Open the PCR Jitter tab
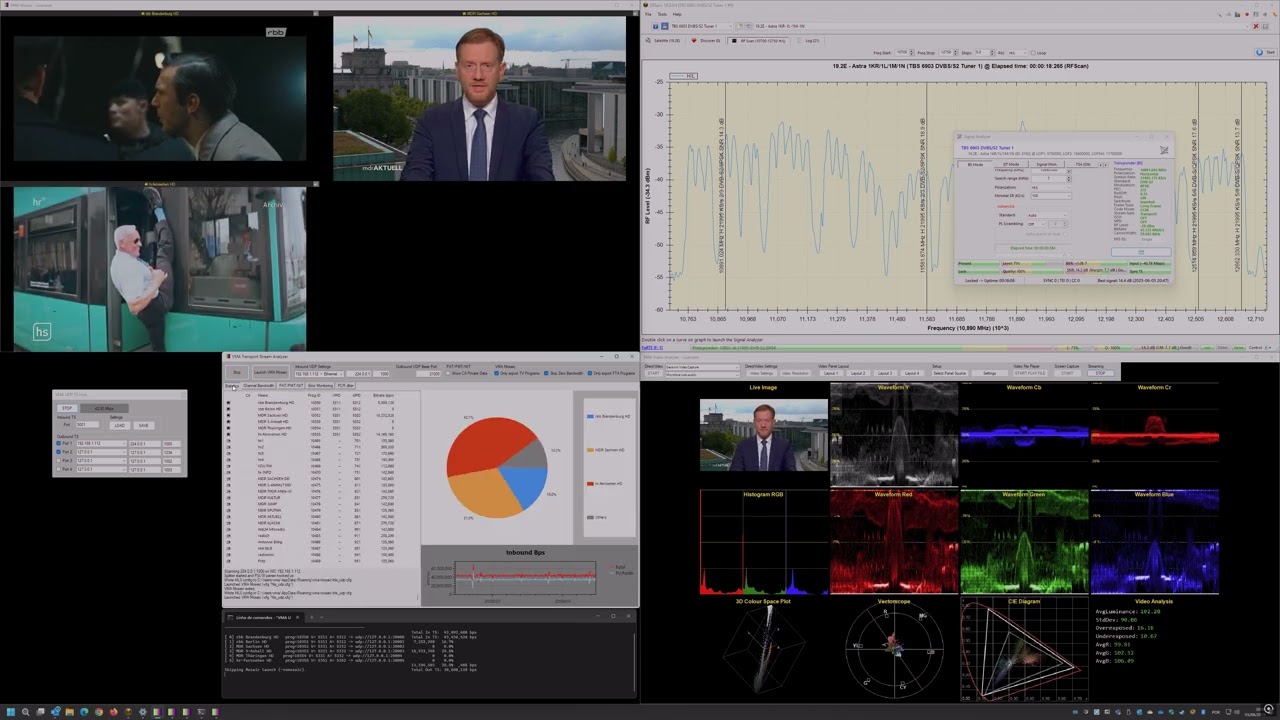This screenshot has height=720, width=1280. (x=345, y=385)
